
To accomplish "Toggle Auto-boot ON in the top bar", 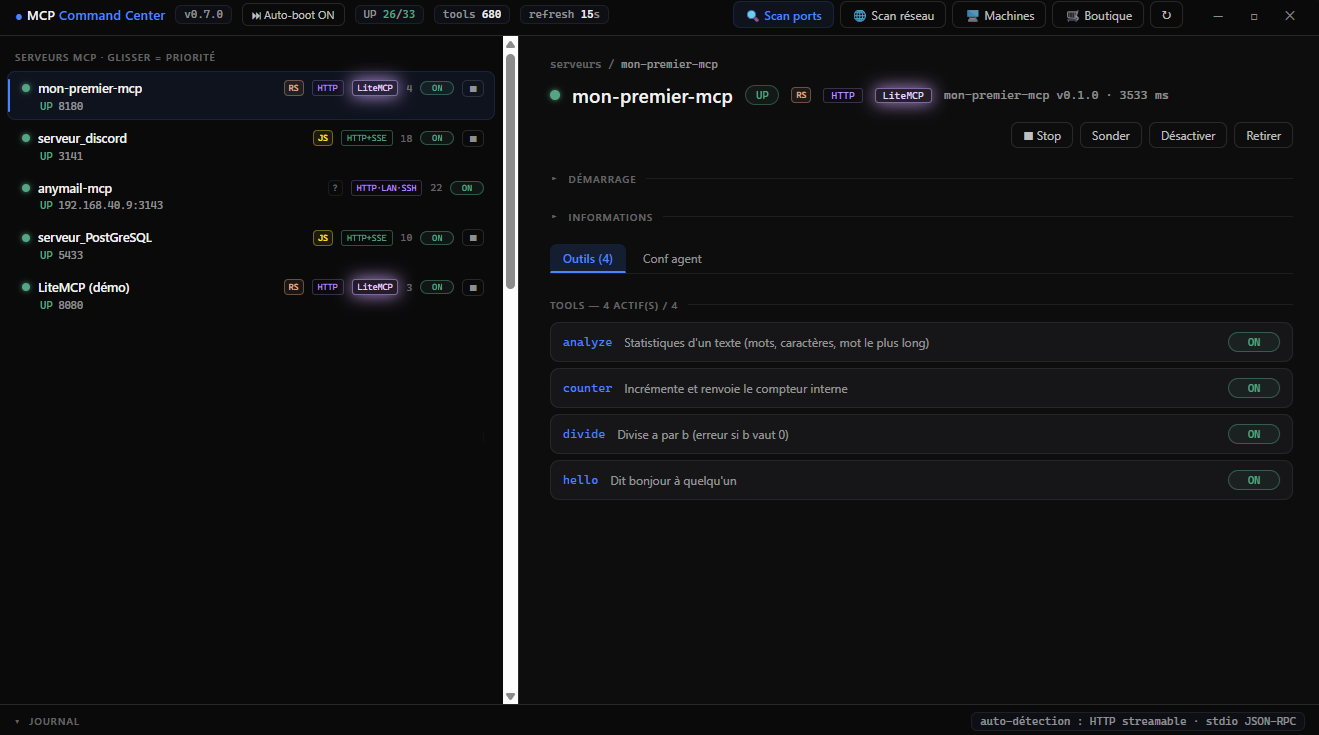I will pyautogui.click(x=293, y=15).
